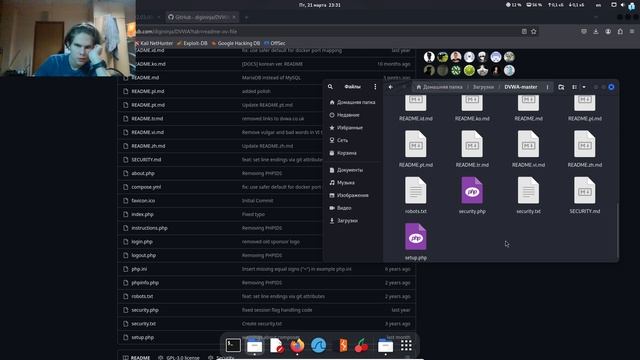Select README.vi.md file in Files
Viewport: 640px width, 360px height.
(529, 149)
